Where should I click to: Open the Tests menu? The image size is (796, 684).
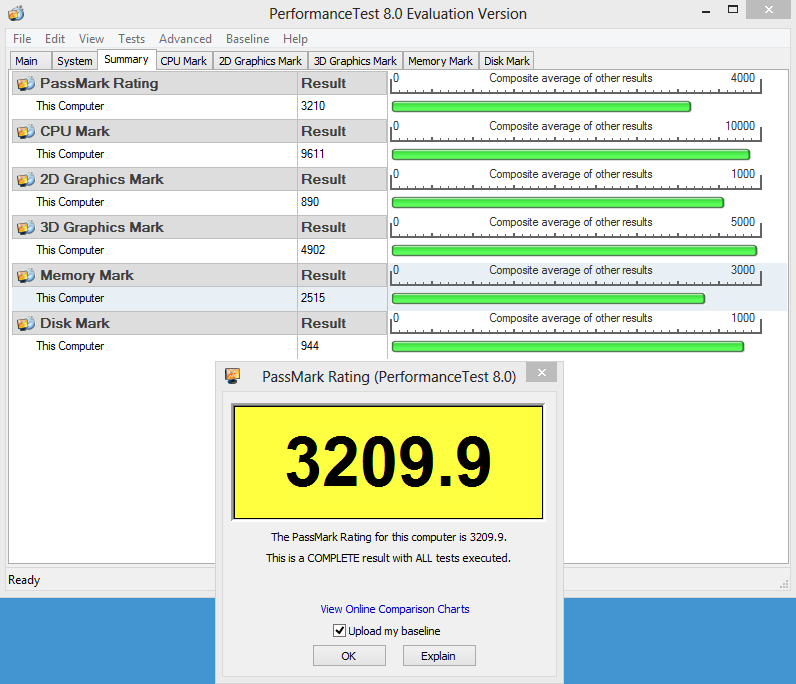[131, 39]
